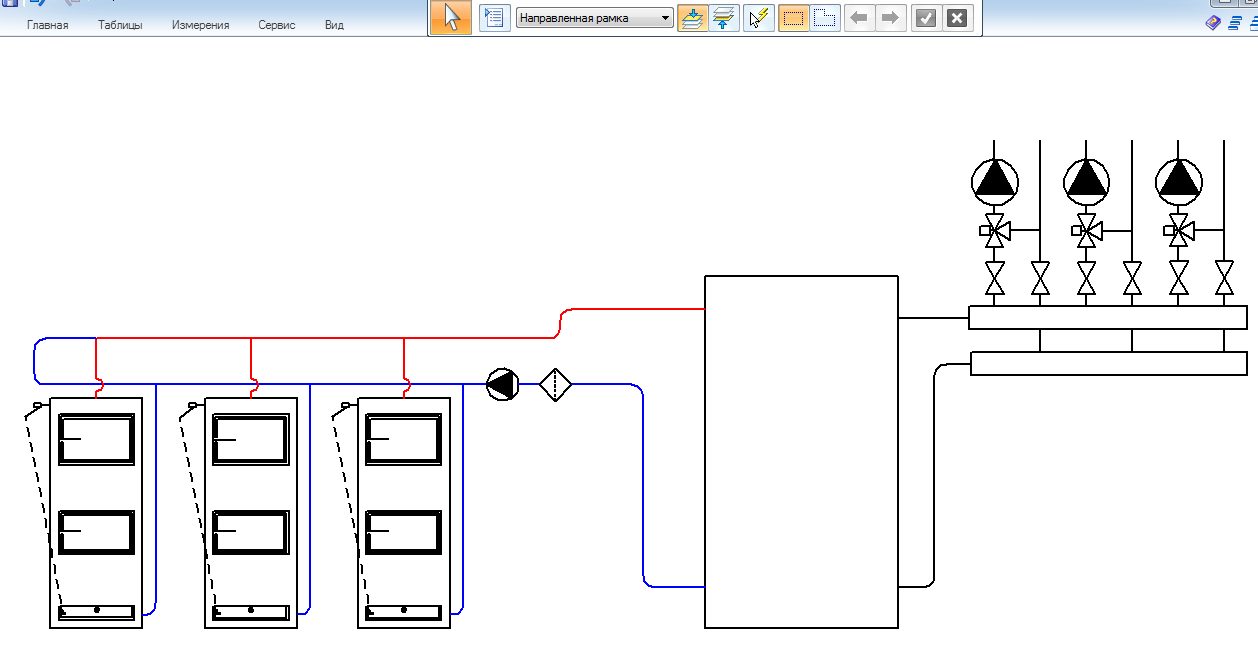Select the diamond filter symbol on the blue pipe

(x=555, y=384)
